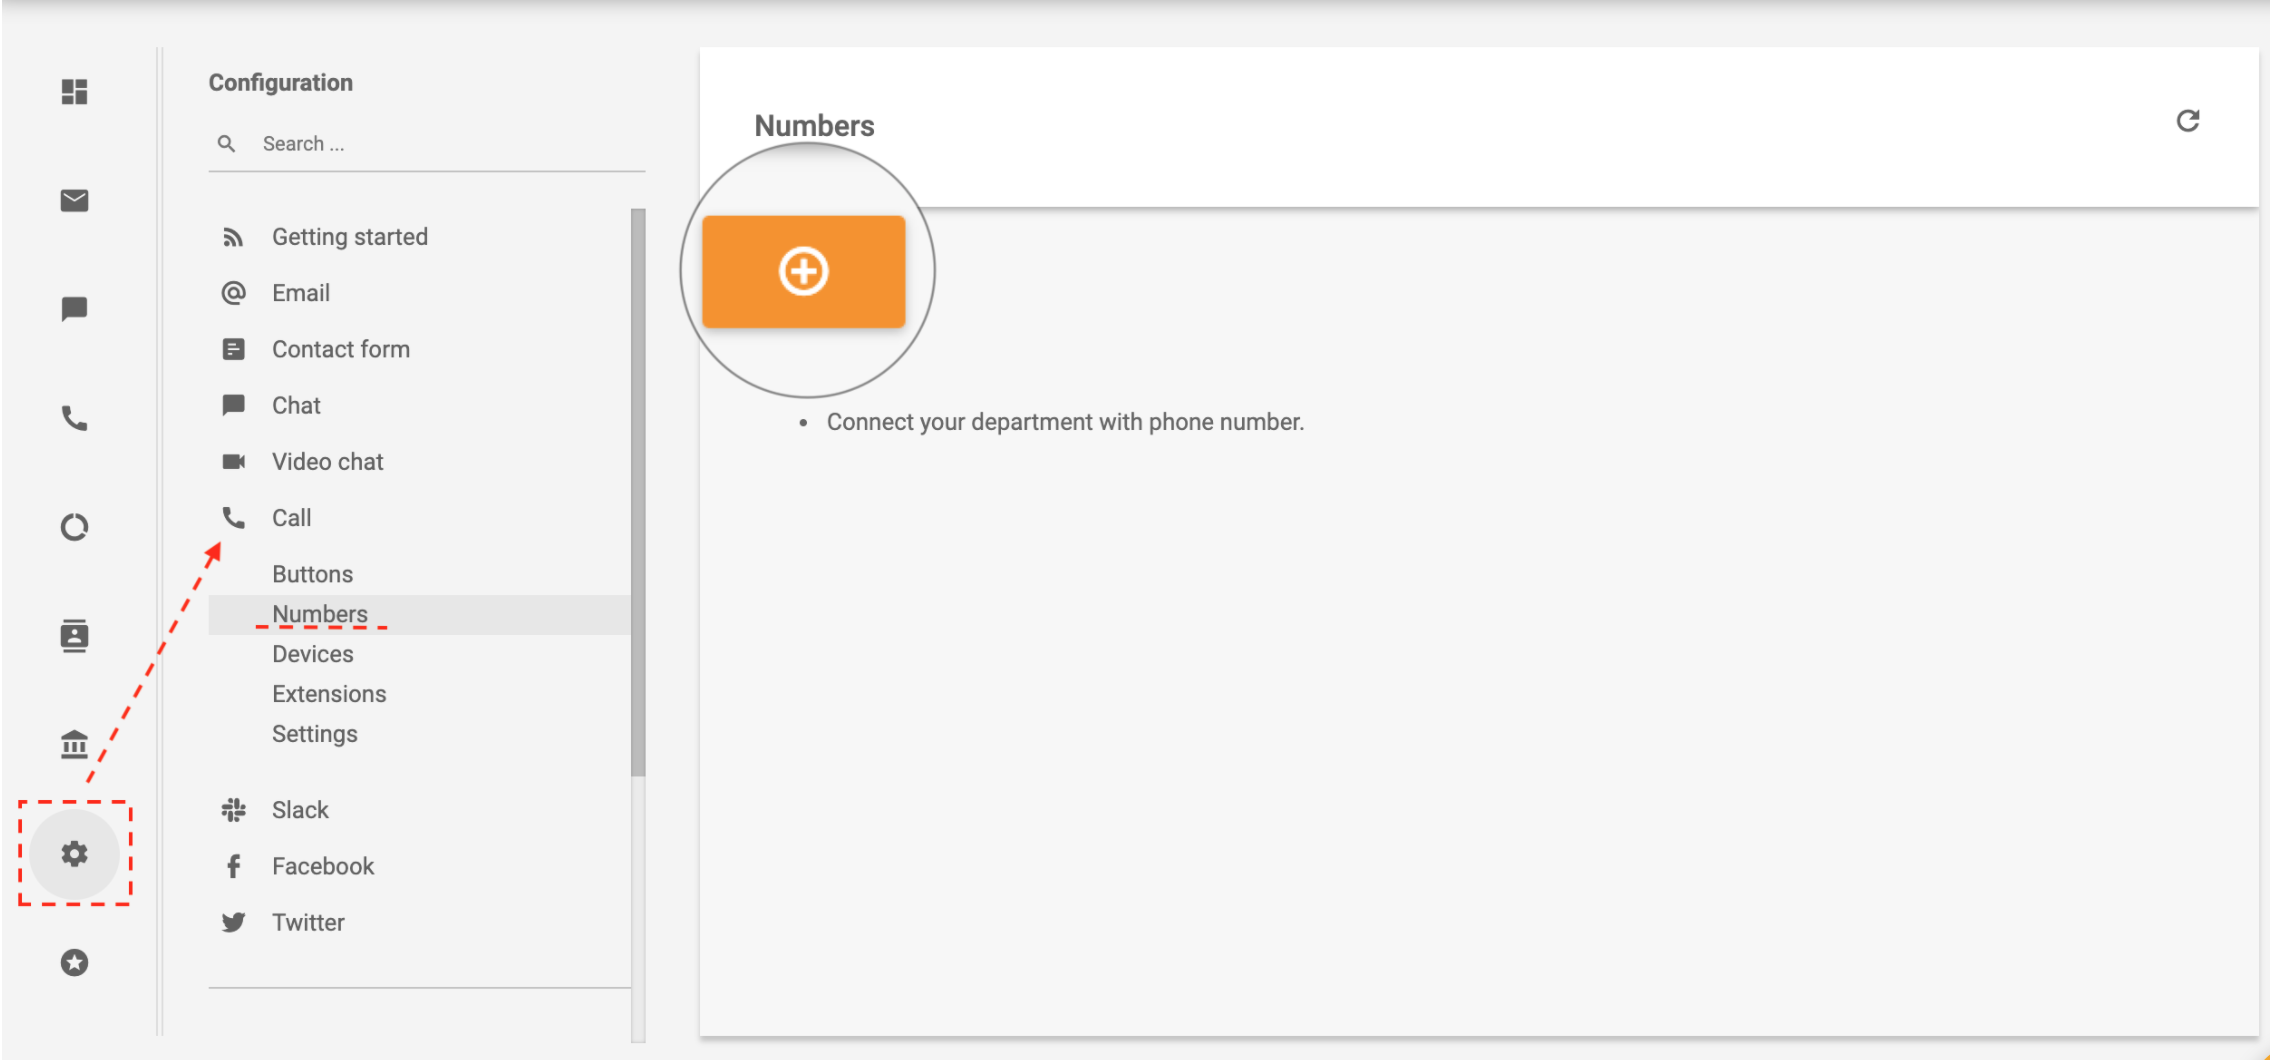Open Devices in the Call settings
The height and width of the screenshot is (1060, 2270).
pyautogui.click(x=312, y=653)
